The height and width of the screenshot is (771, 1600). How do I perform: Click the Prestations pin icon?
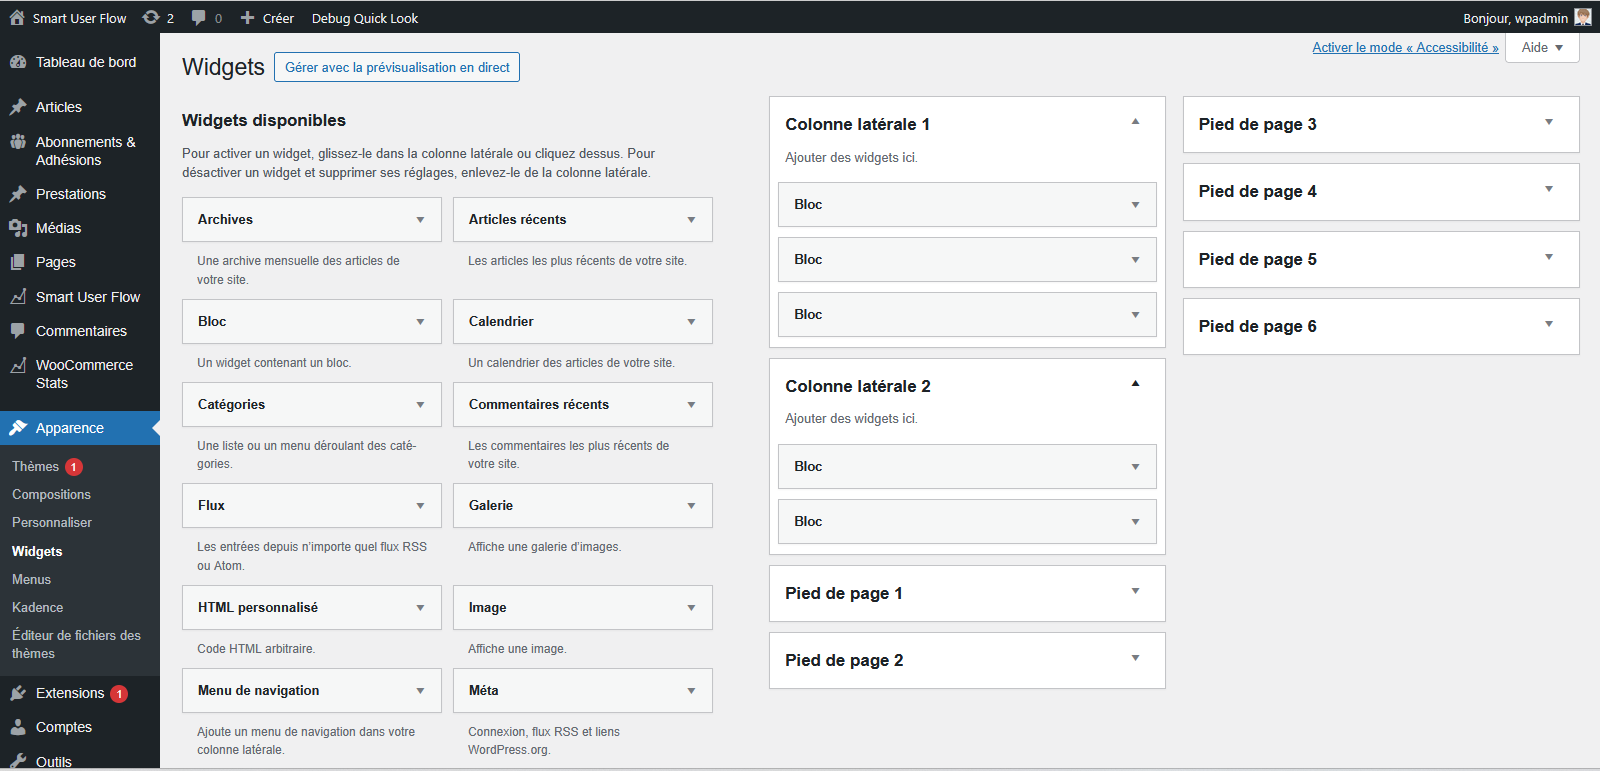[x=18, y=194]
